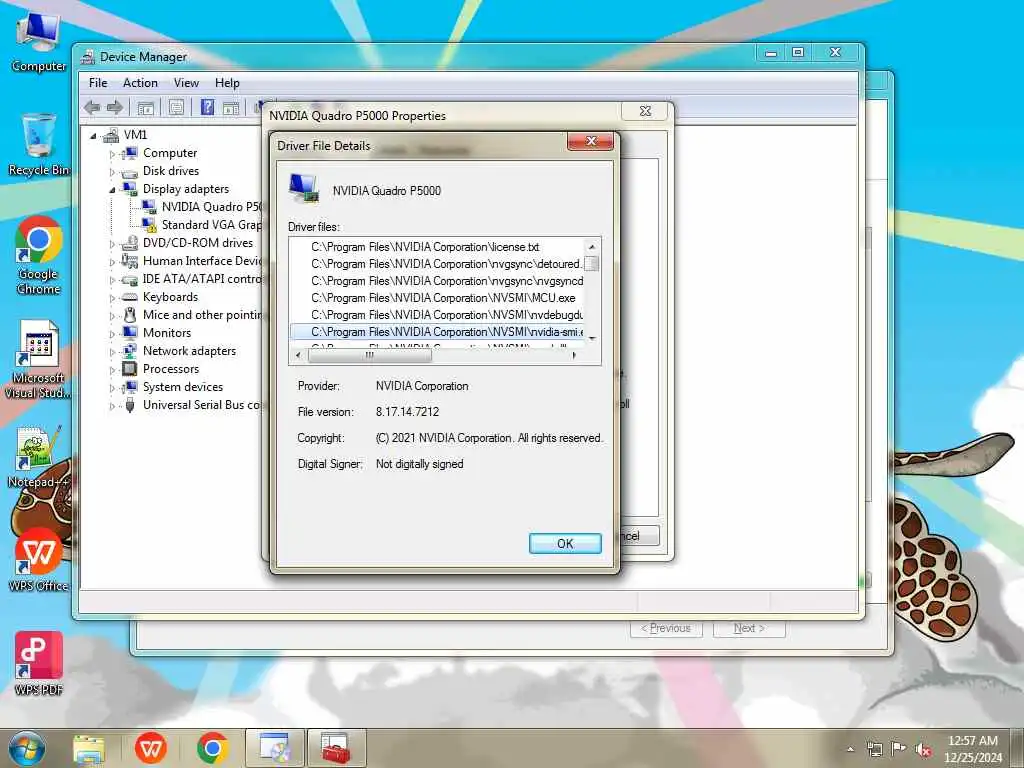Open the WPS Office desktop shortcut

point(39,560)
